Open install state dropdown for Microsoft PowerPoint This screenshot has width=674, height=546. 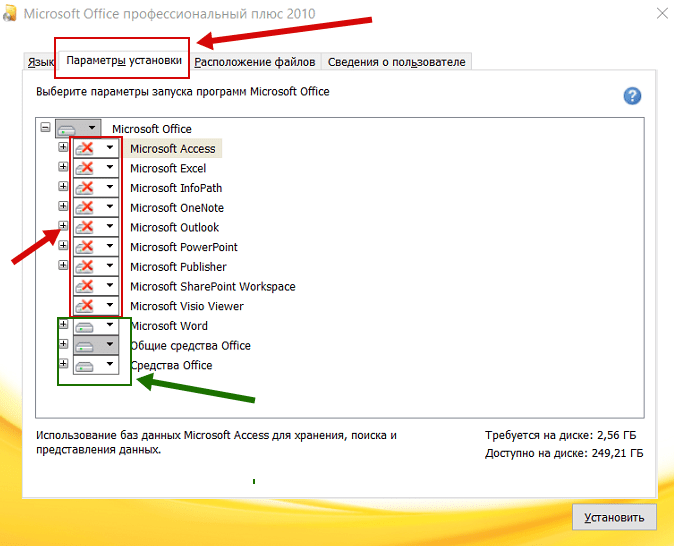(x=96, y=246)
